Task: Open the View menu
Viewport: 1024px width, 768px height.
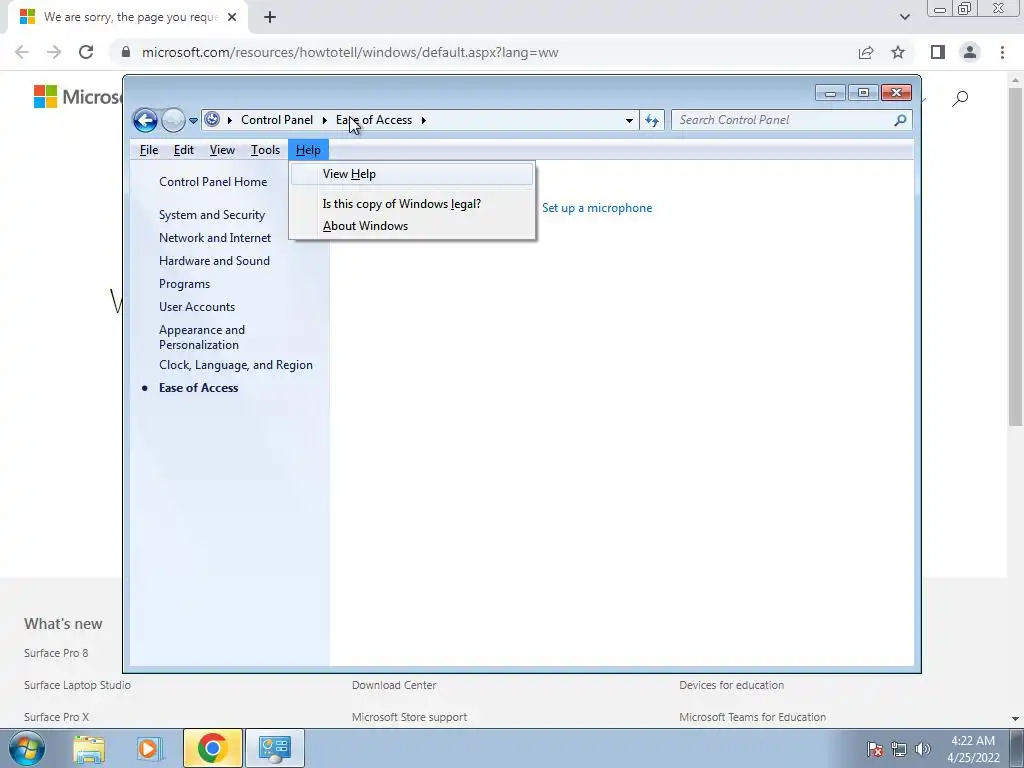Action: (x=222, y=150)
